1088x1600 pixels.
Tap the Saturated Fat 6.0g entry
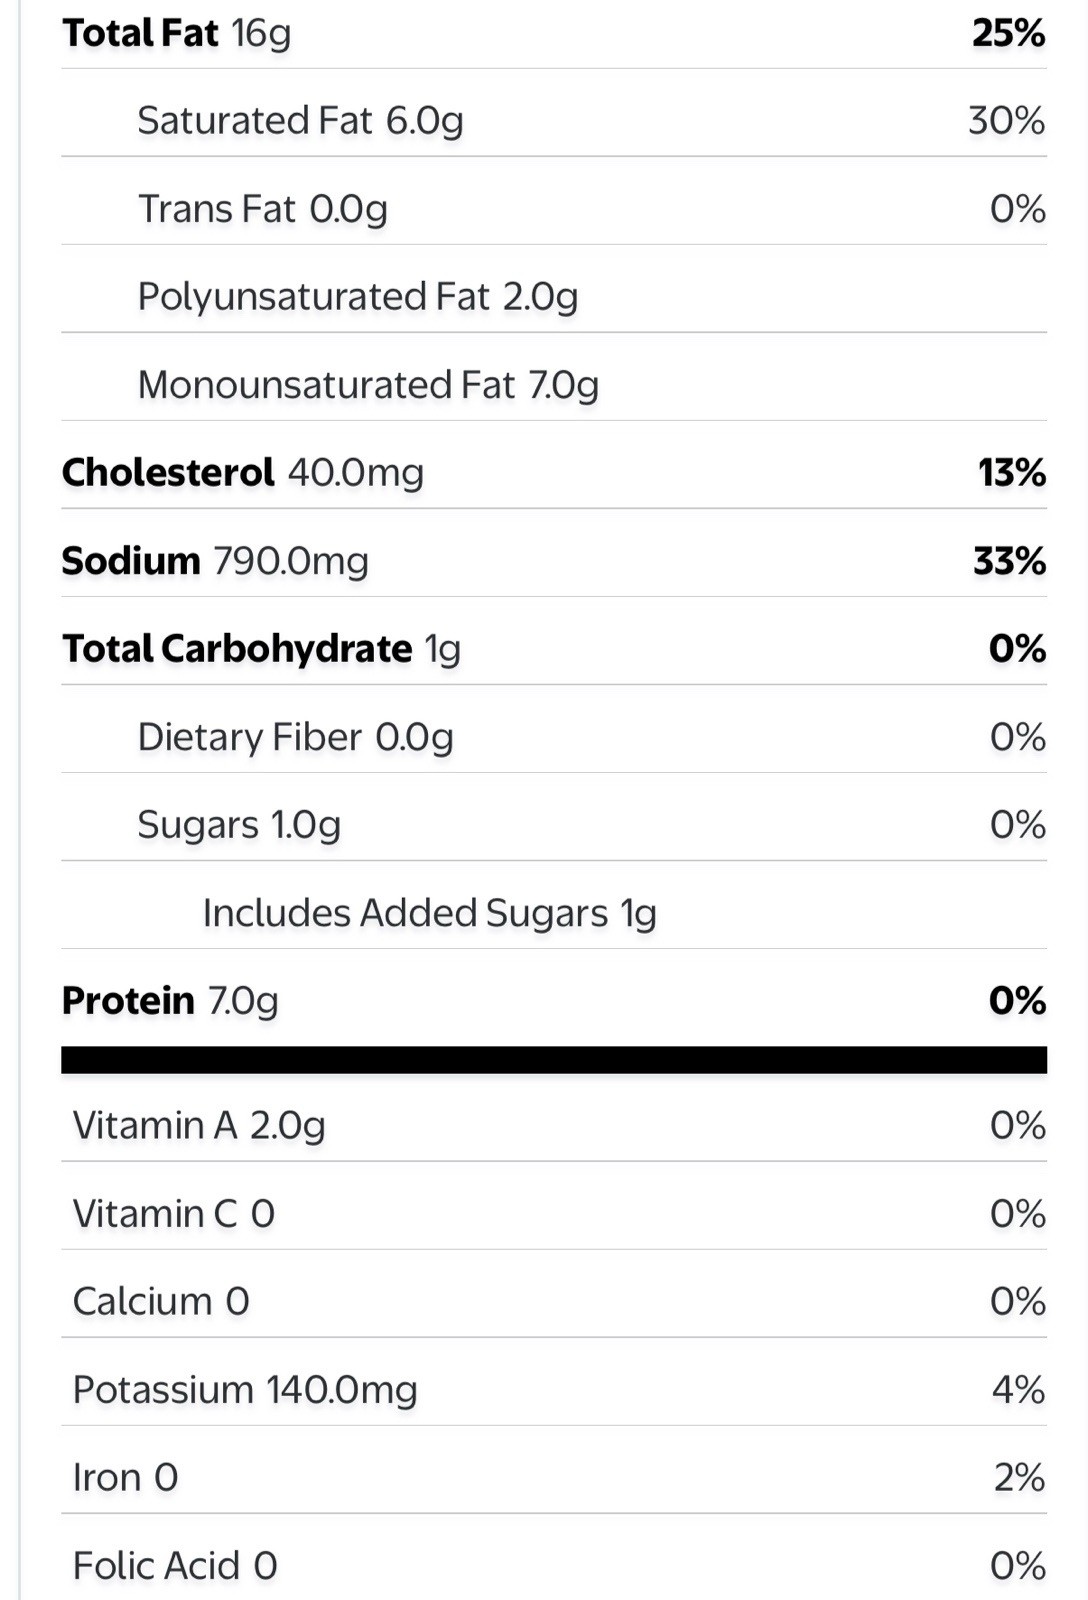pyautogui.click(x=554, y=120)
